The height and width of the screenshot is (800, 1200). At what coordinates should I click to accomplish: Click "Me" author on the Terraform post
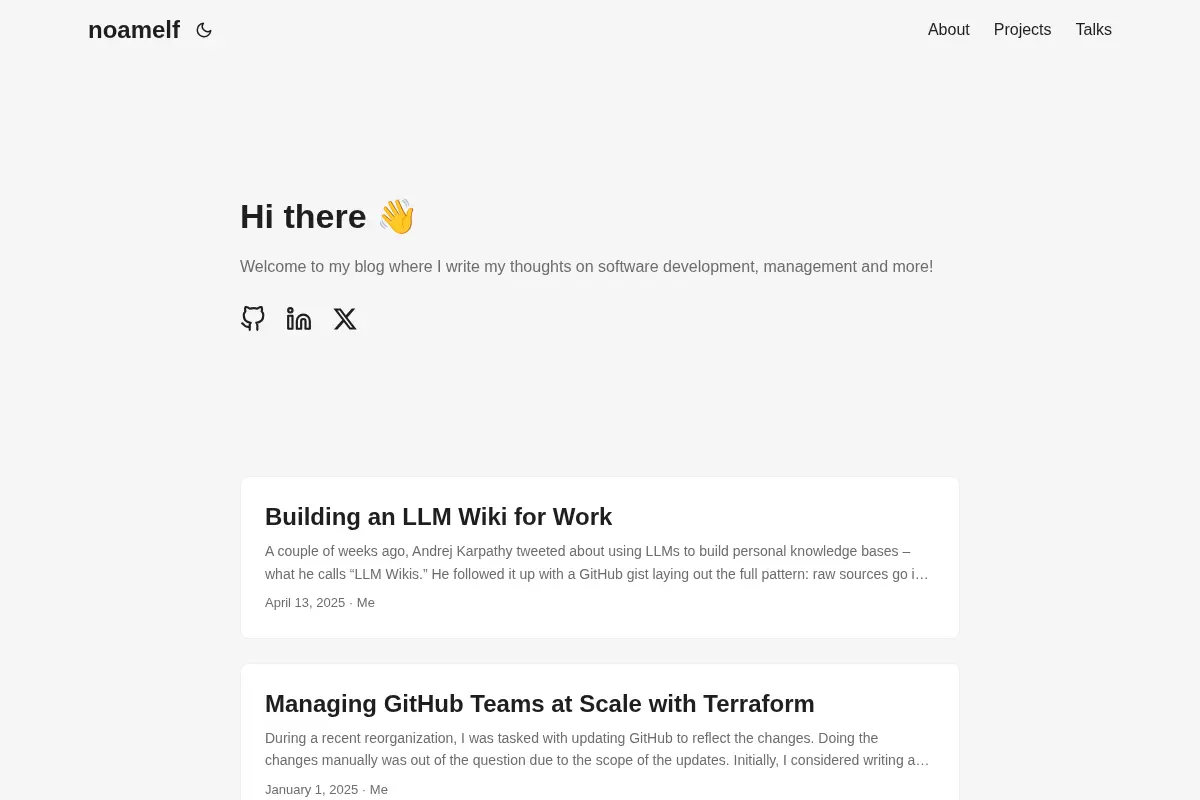(379, 790)
